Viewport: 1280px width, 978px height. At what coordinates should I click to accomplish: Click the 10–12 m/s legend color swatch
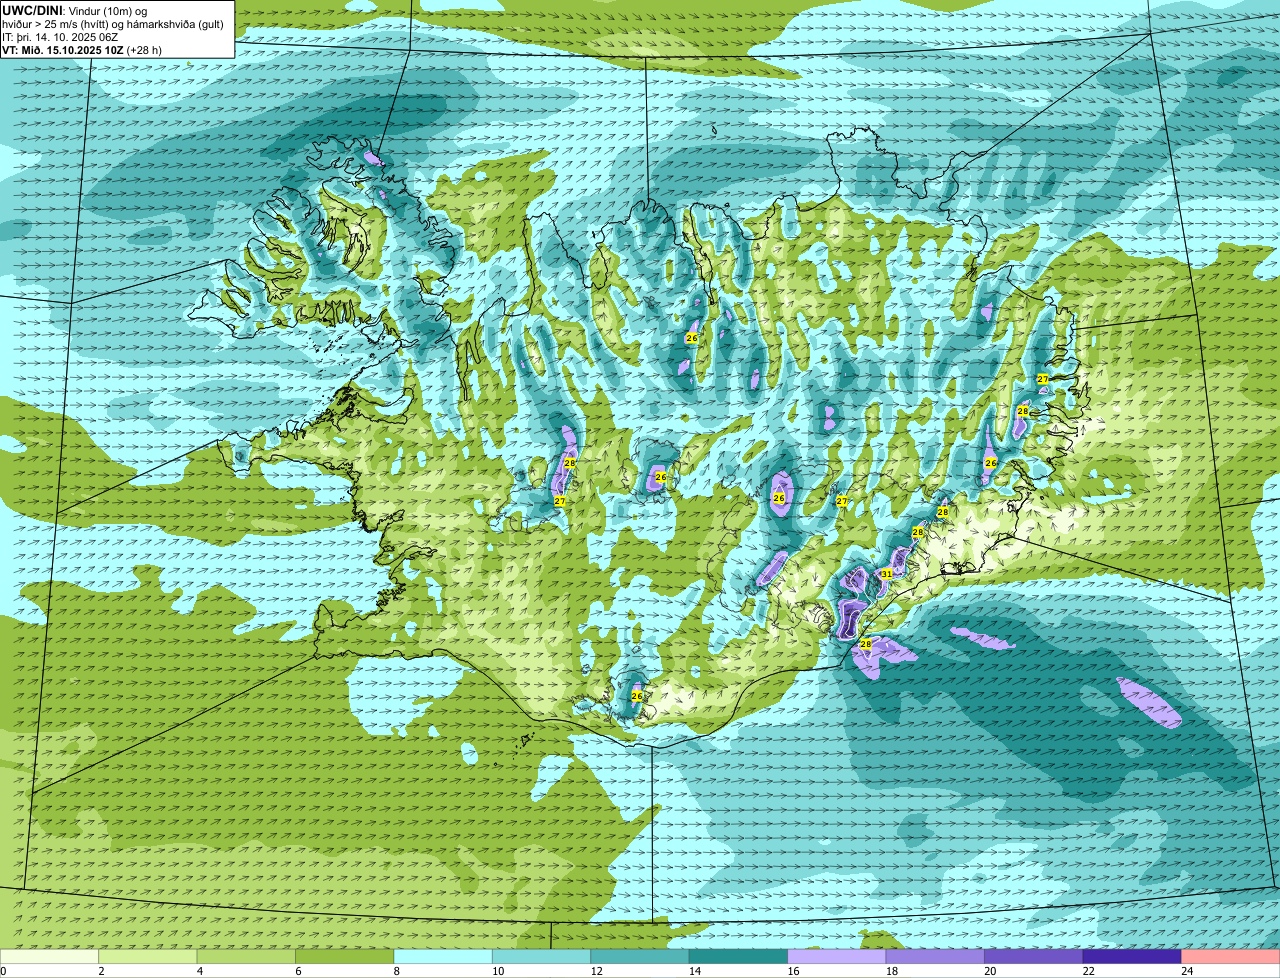coord(541,957)
